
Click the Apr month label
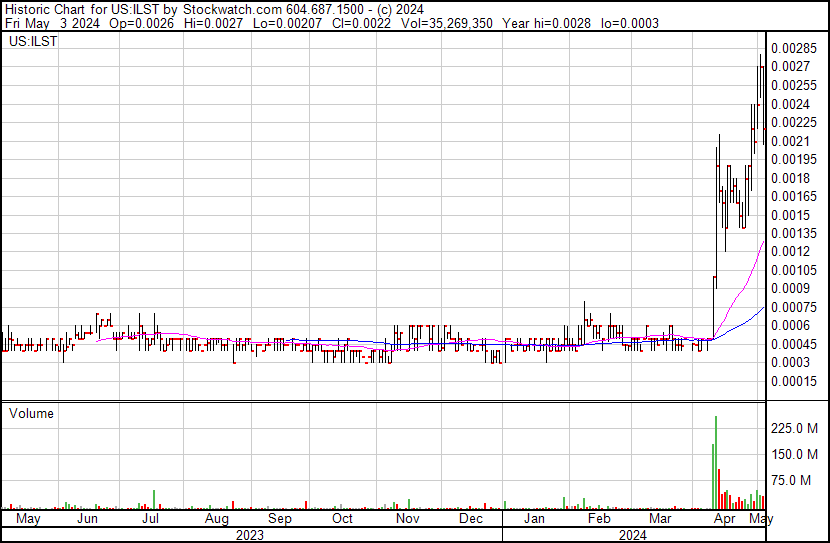(x=724, y=519)
